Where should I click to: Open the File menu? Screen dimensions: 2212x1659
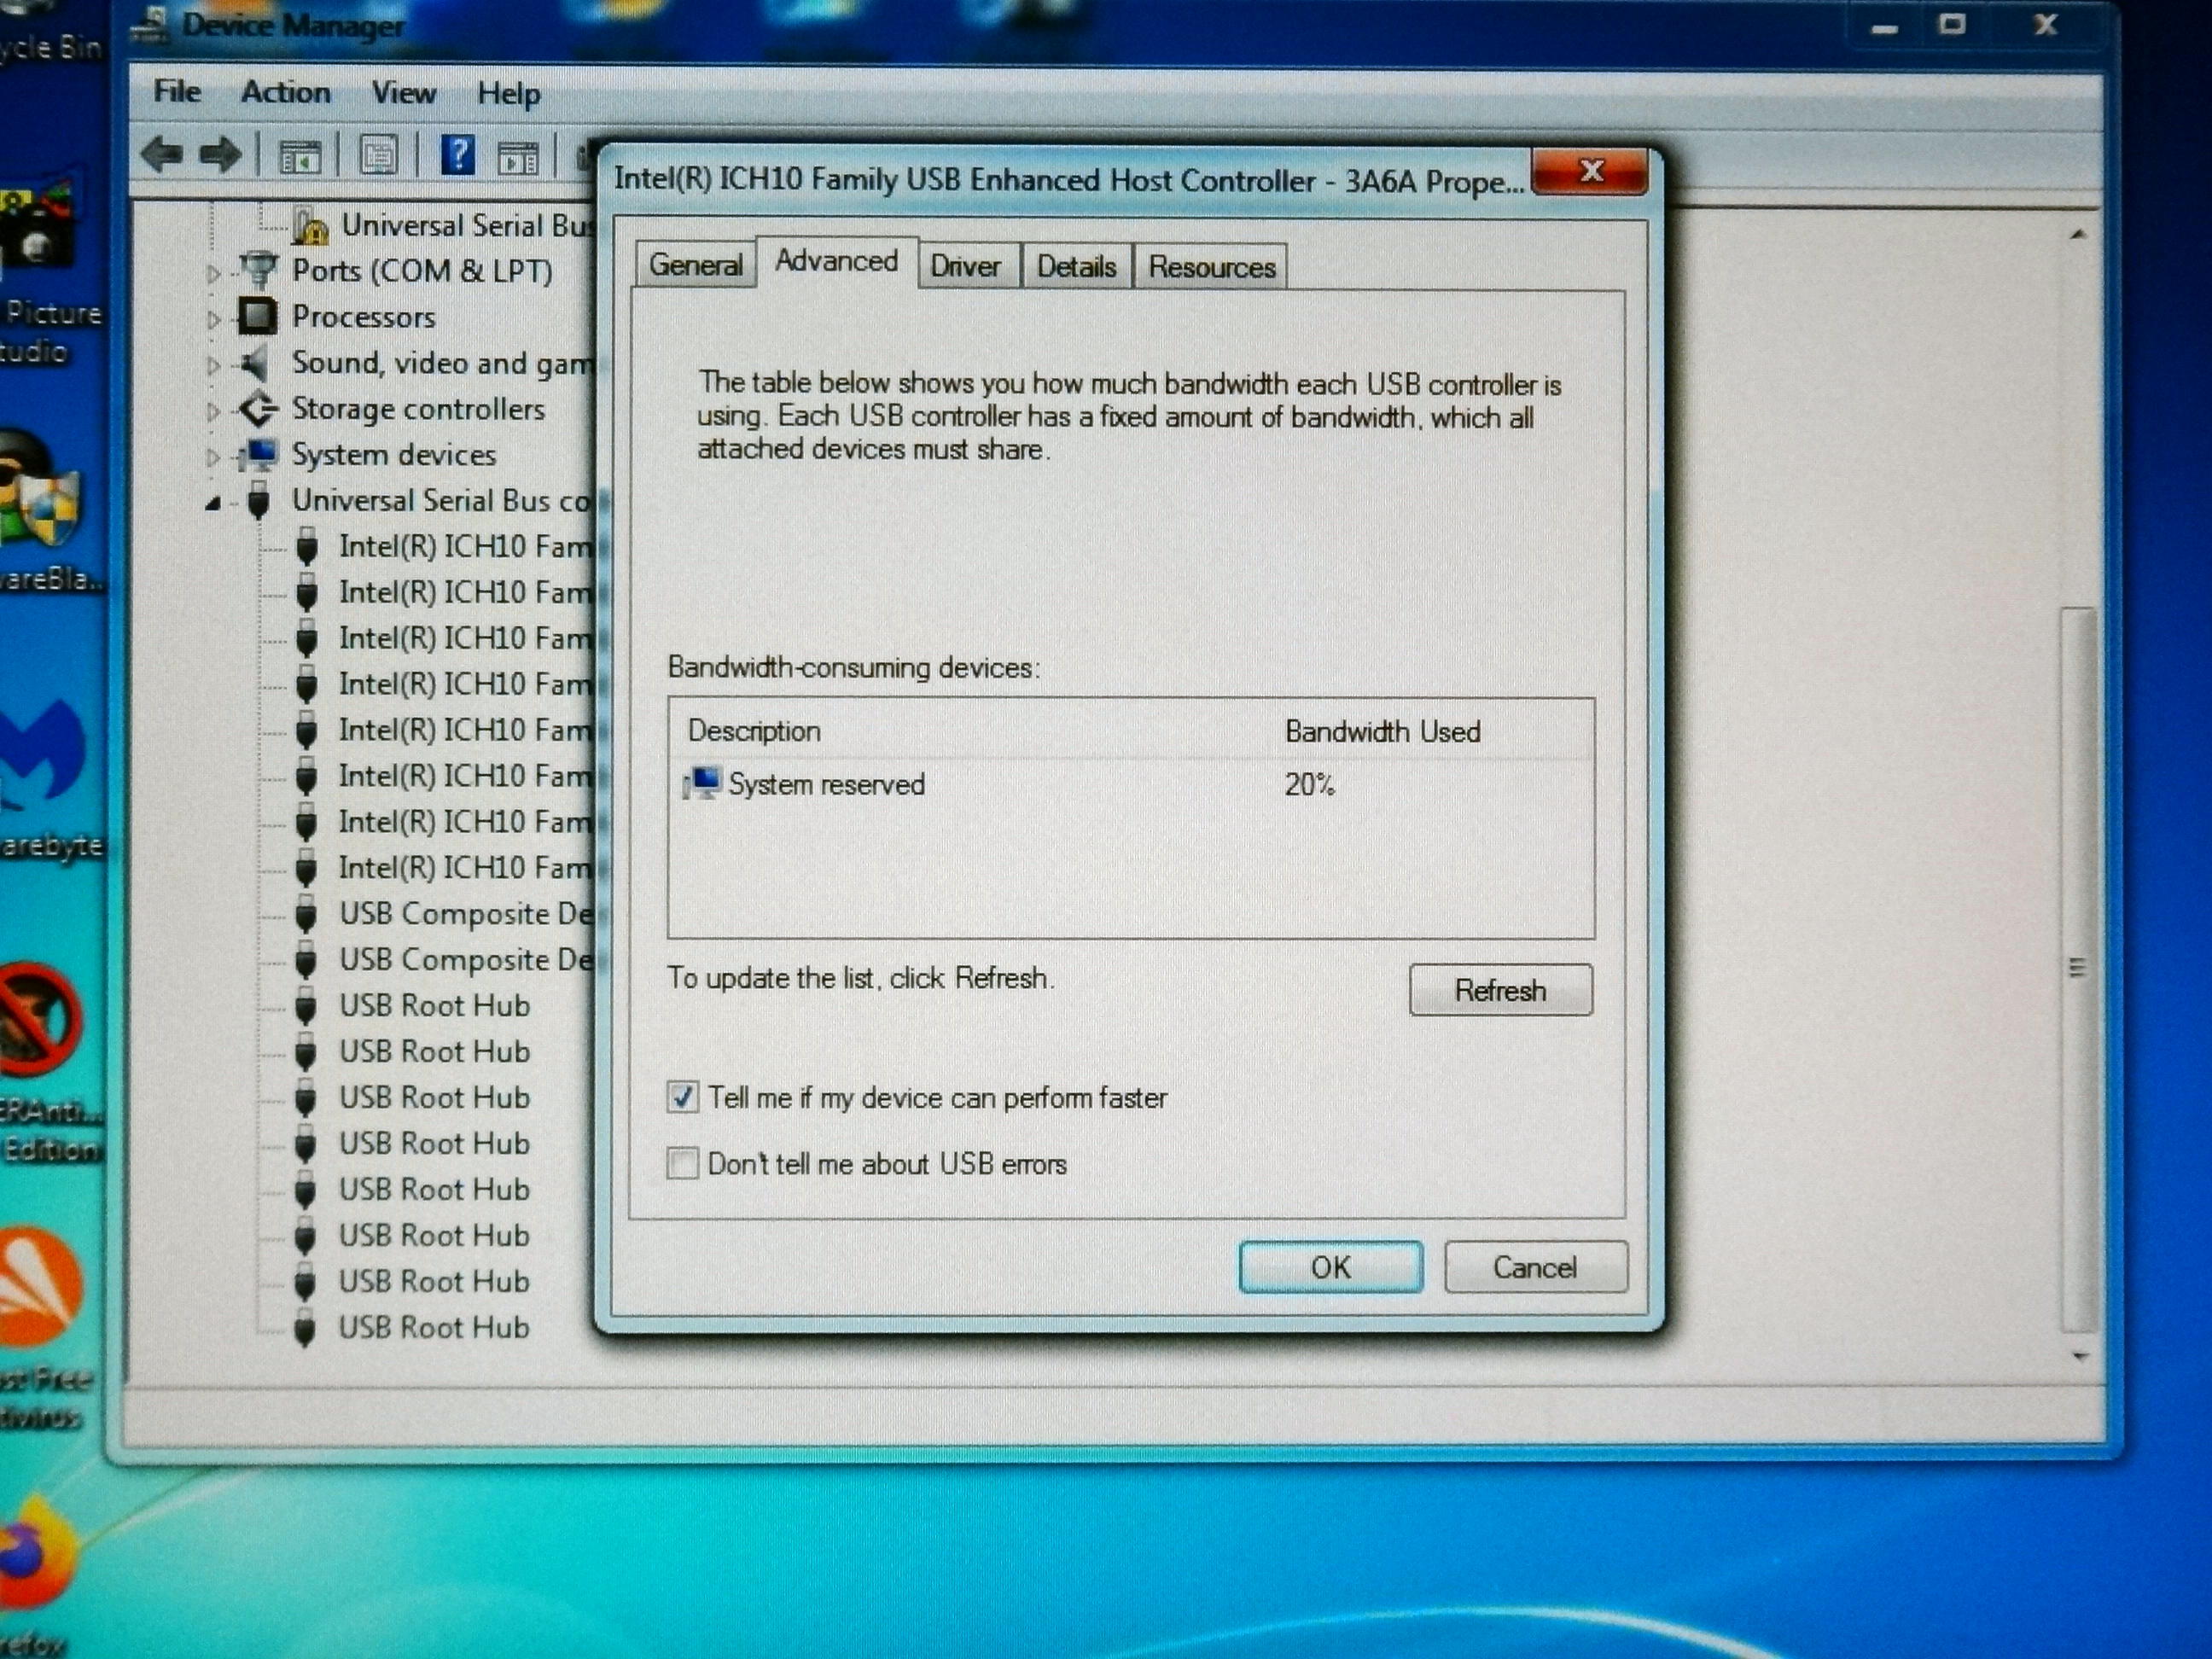tap(177, 91)
